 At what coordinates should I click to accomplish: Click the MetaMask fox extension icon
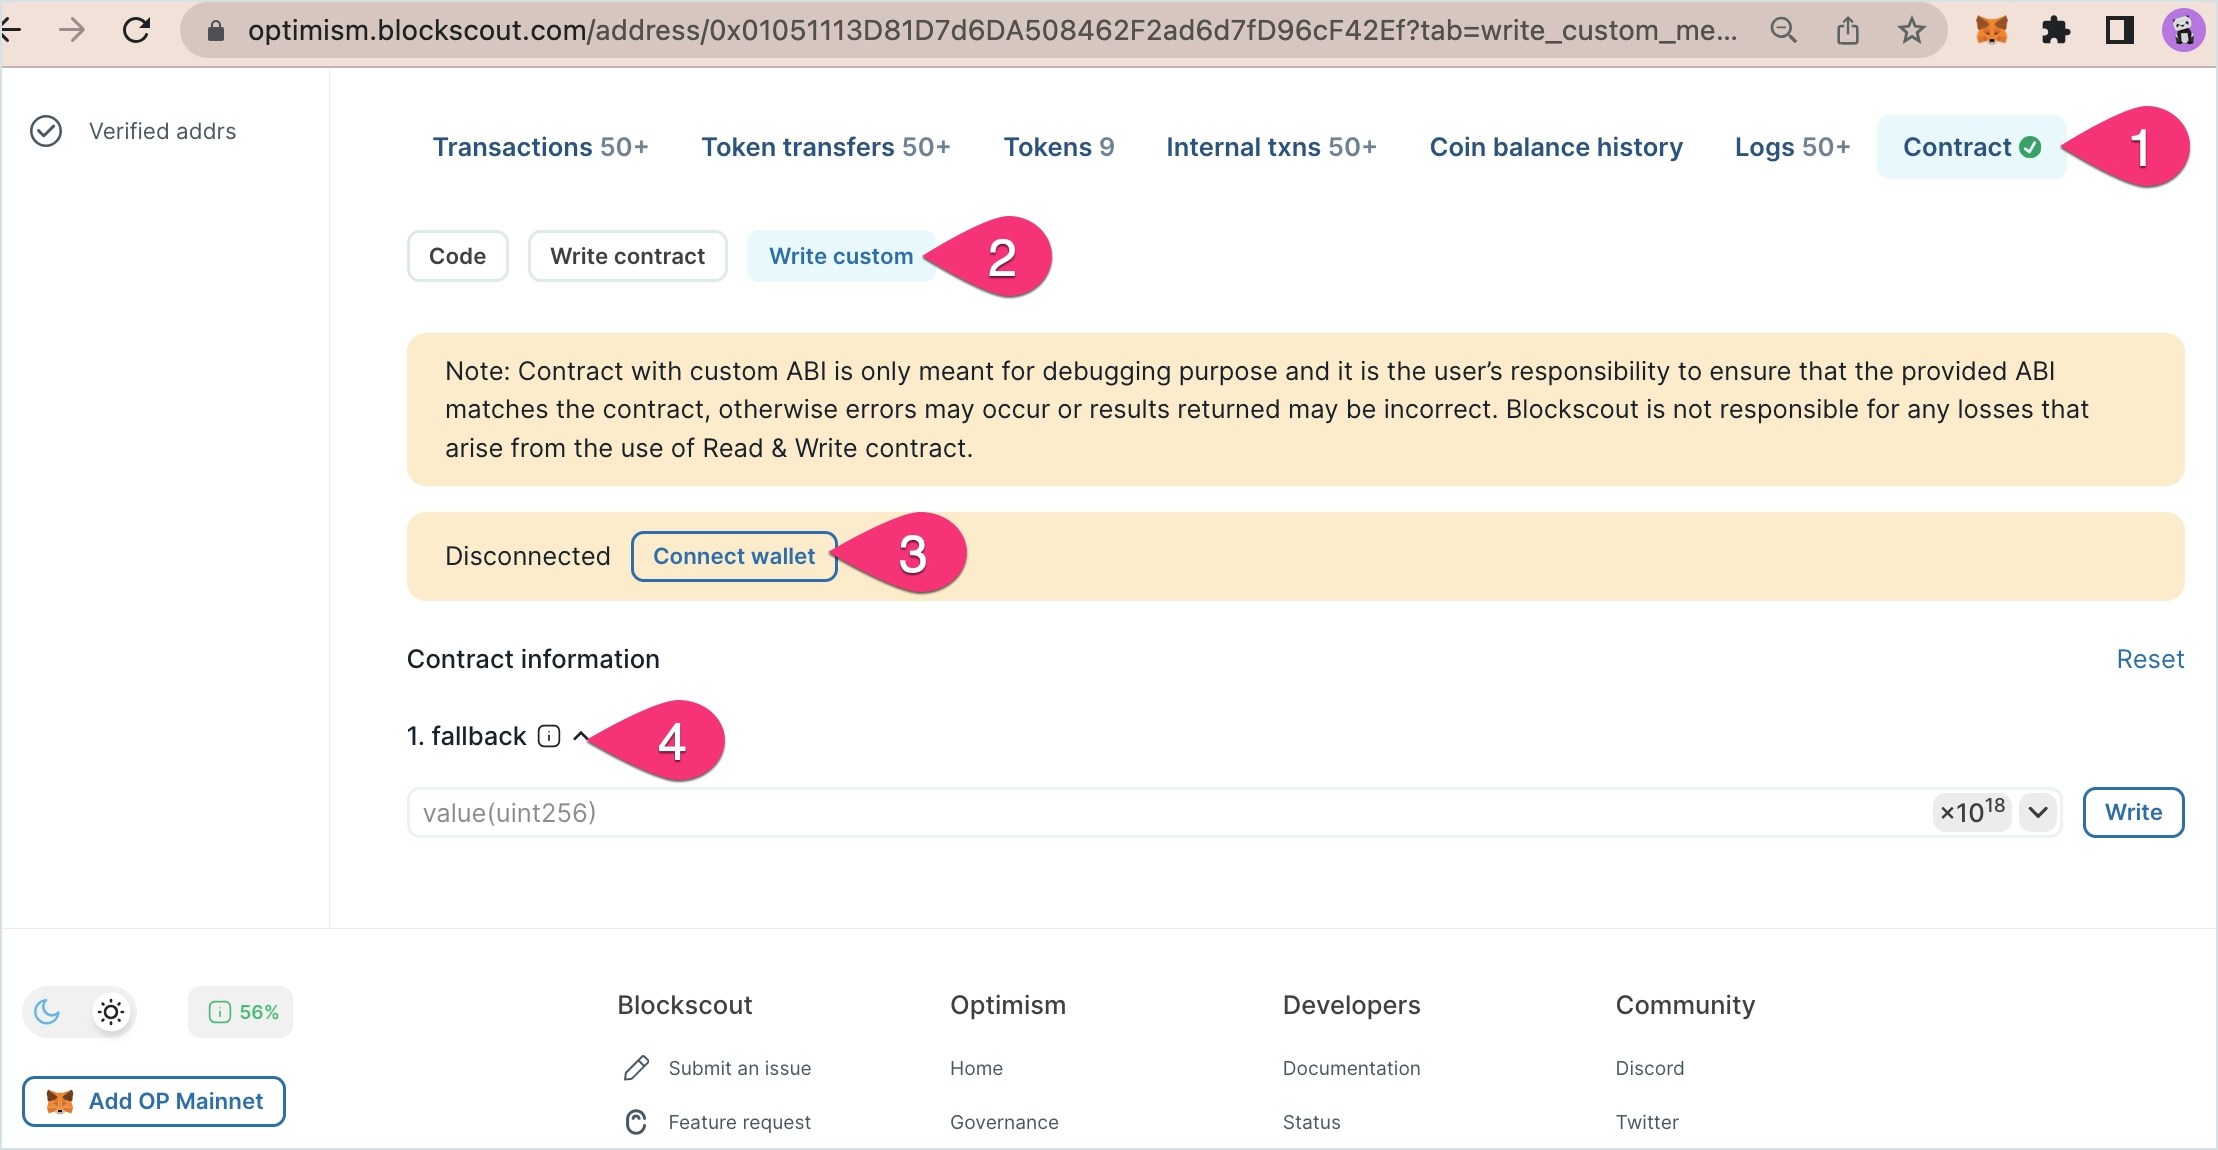(x=1991, y=30)
